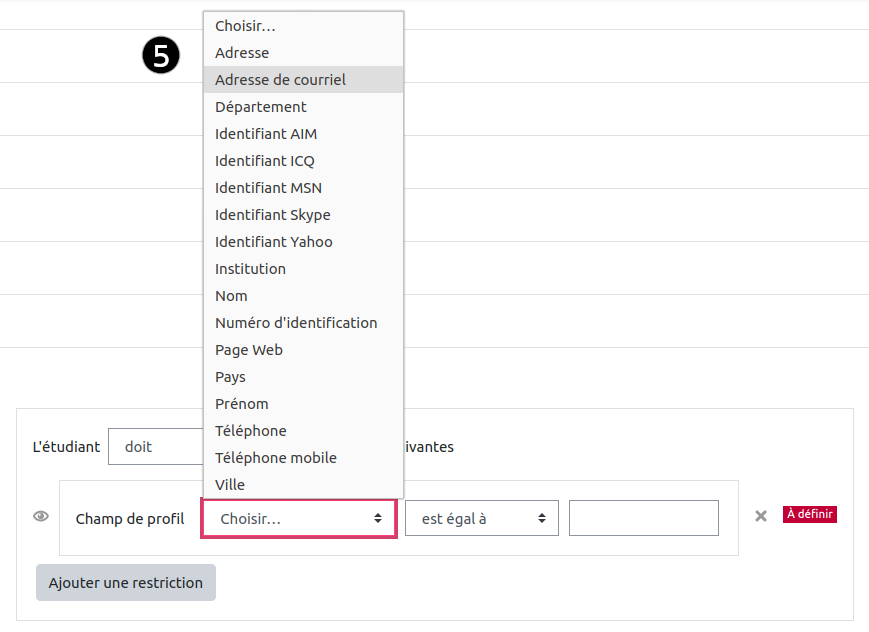Choose 'Numéro d'identification' option
This screenshot has height=632, width=869.
click(x=296, y=323)
